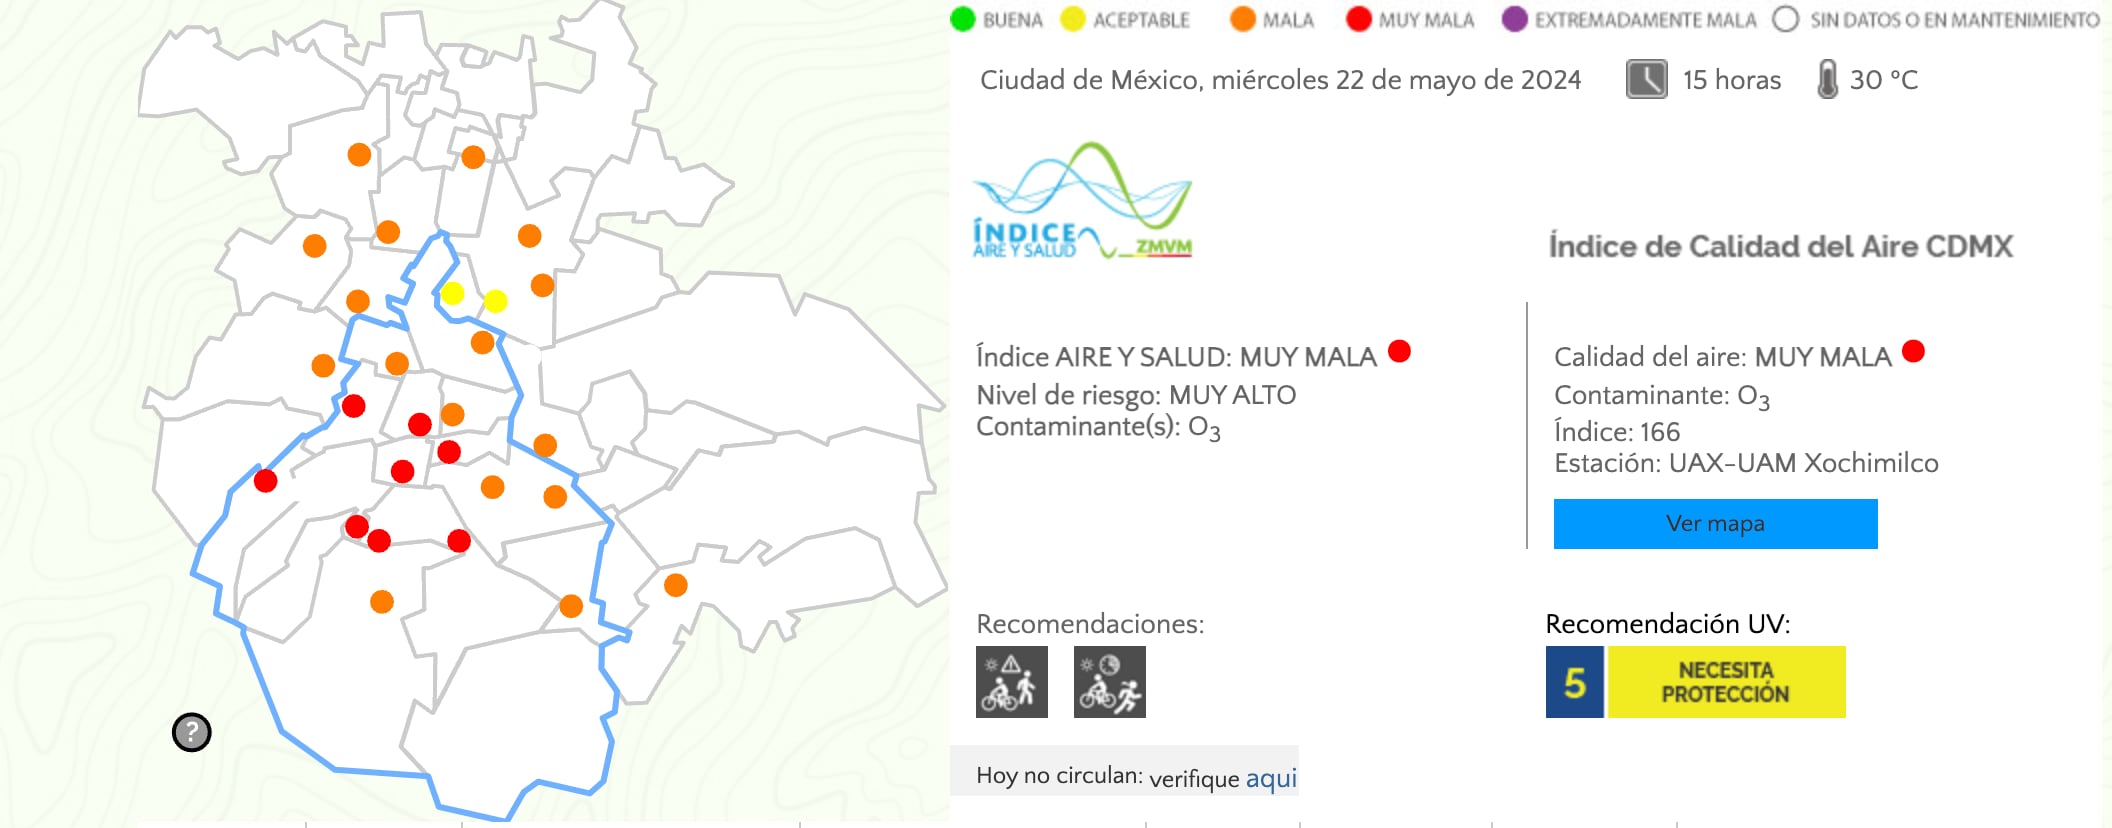Click the orange MALA legend dot
This screenshot has height=828, width=2112.
(x=1242, y=19)
